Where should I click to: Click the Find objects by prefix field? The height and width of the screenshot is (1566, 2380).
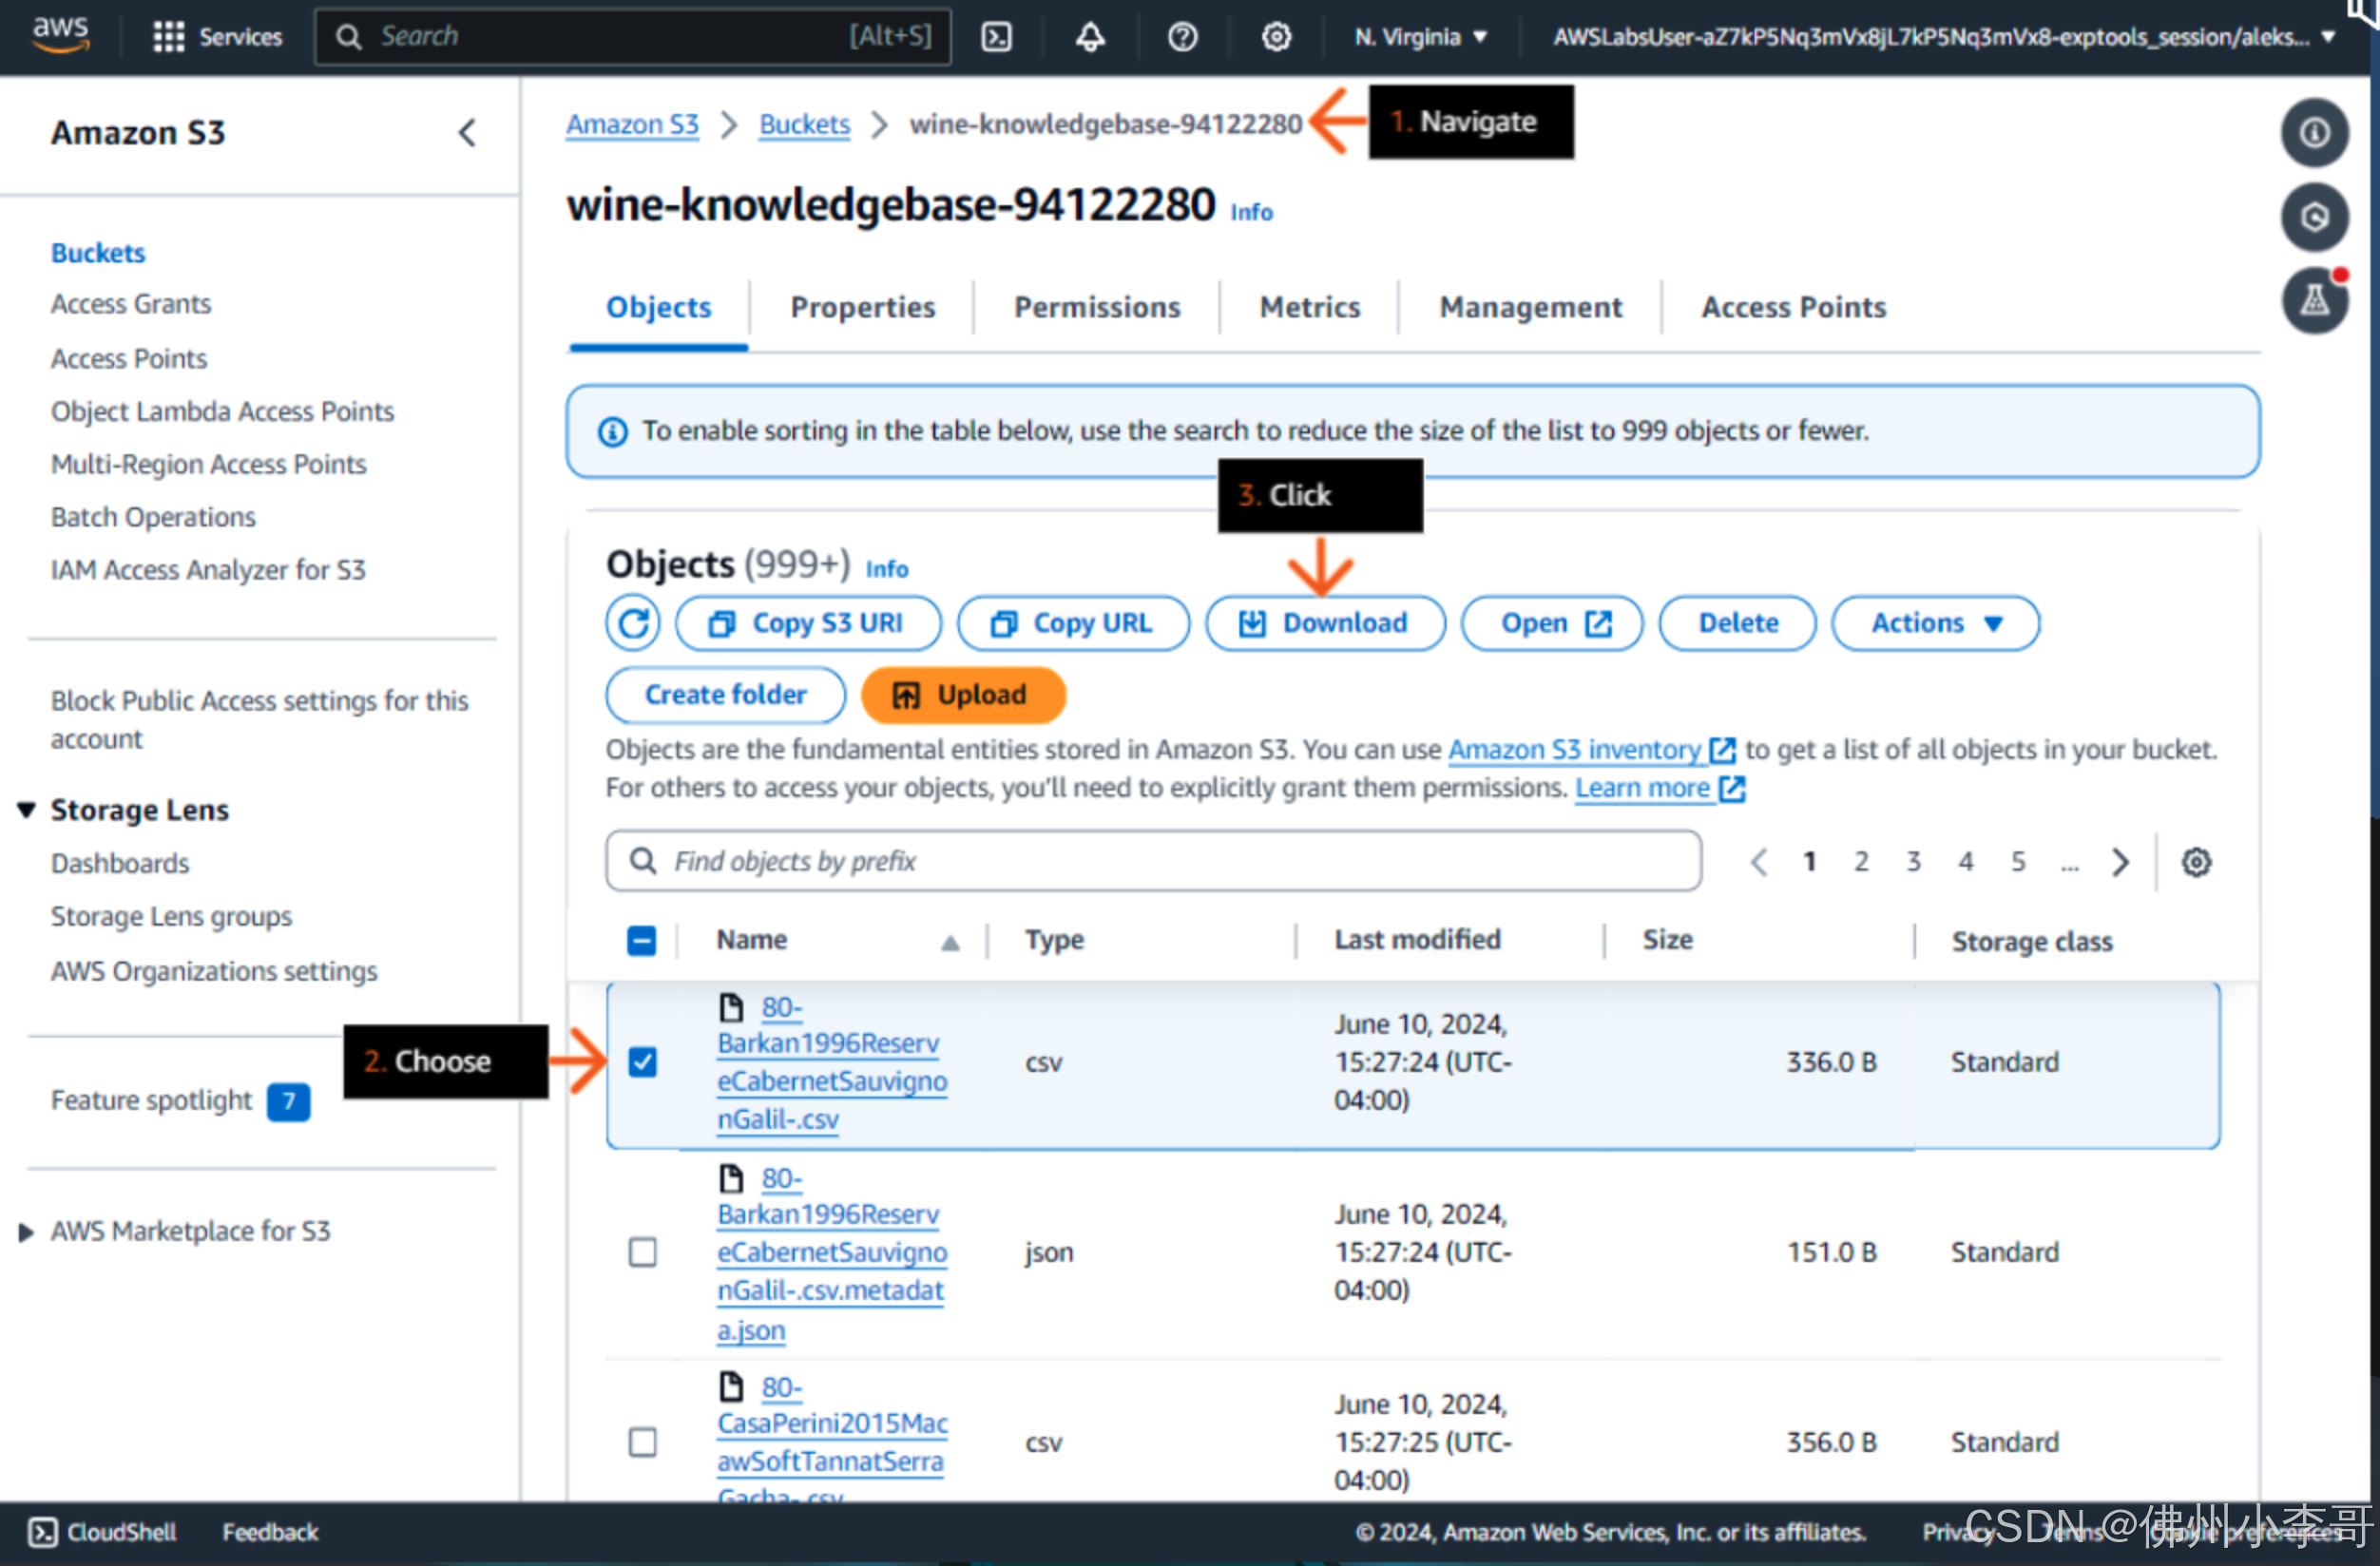tap(1152, 860)
